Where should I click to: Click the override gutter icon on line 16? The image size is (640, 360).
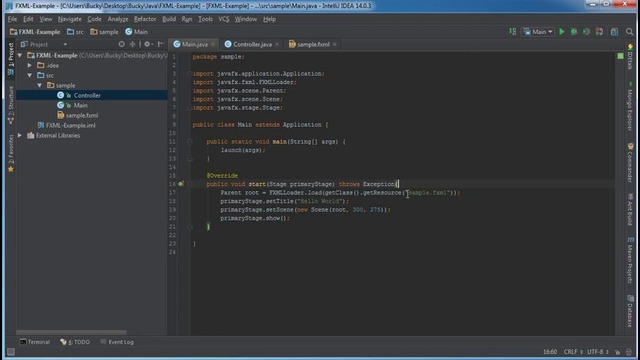(181, 184)
